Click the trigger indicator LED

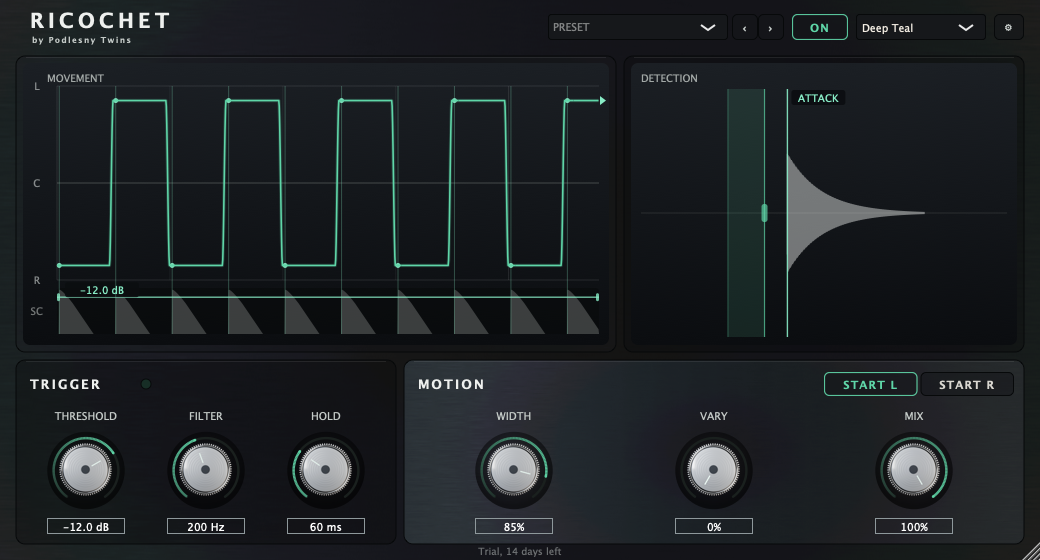click(146, 384)
